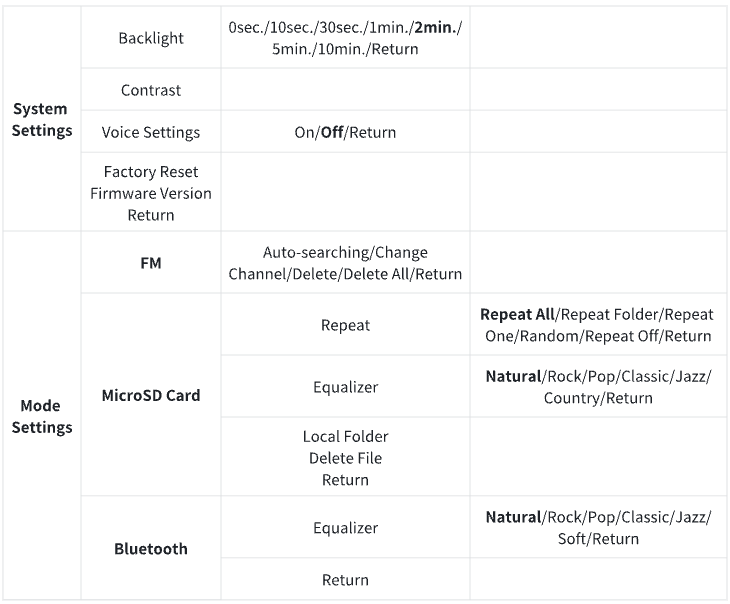Select the FM mode label
The width and height of the screenshot is (730, 604).
[x=151, y=263]
